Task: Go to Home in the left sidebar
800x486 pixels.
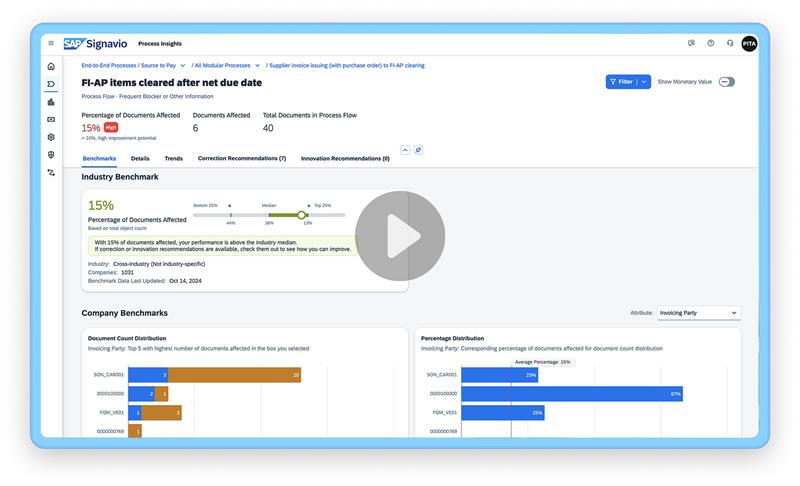Action: pos(51,66)
